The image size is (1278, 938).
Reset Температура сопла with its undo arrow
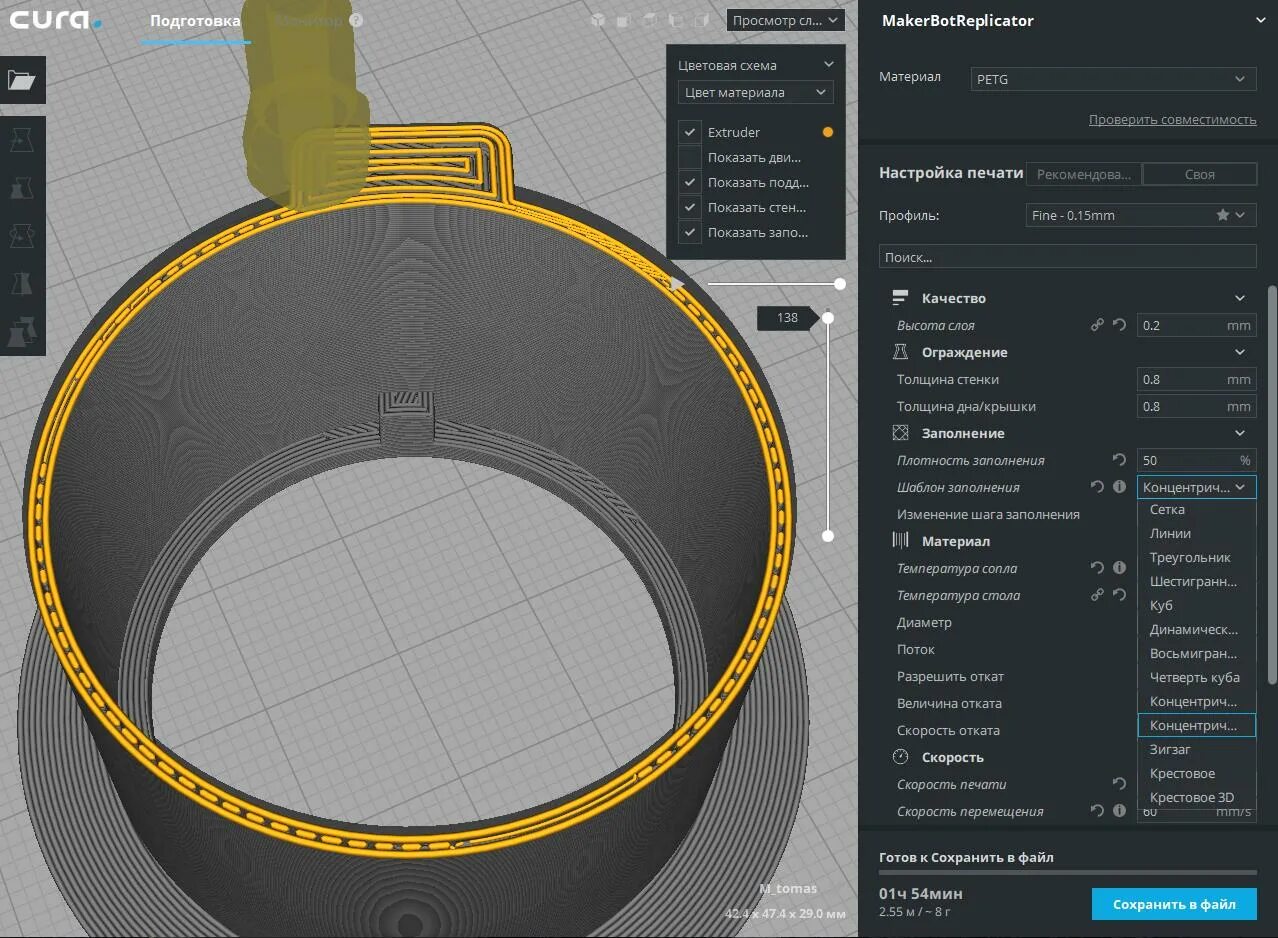pos(1097,568)
